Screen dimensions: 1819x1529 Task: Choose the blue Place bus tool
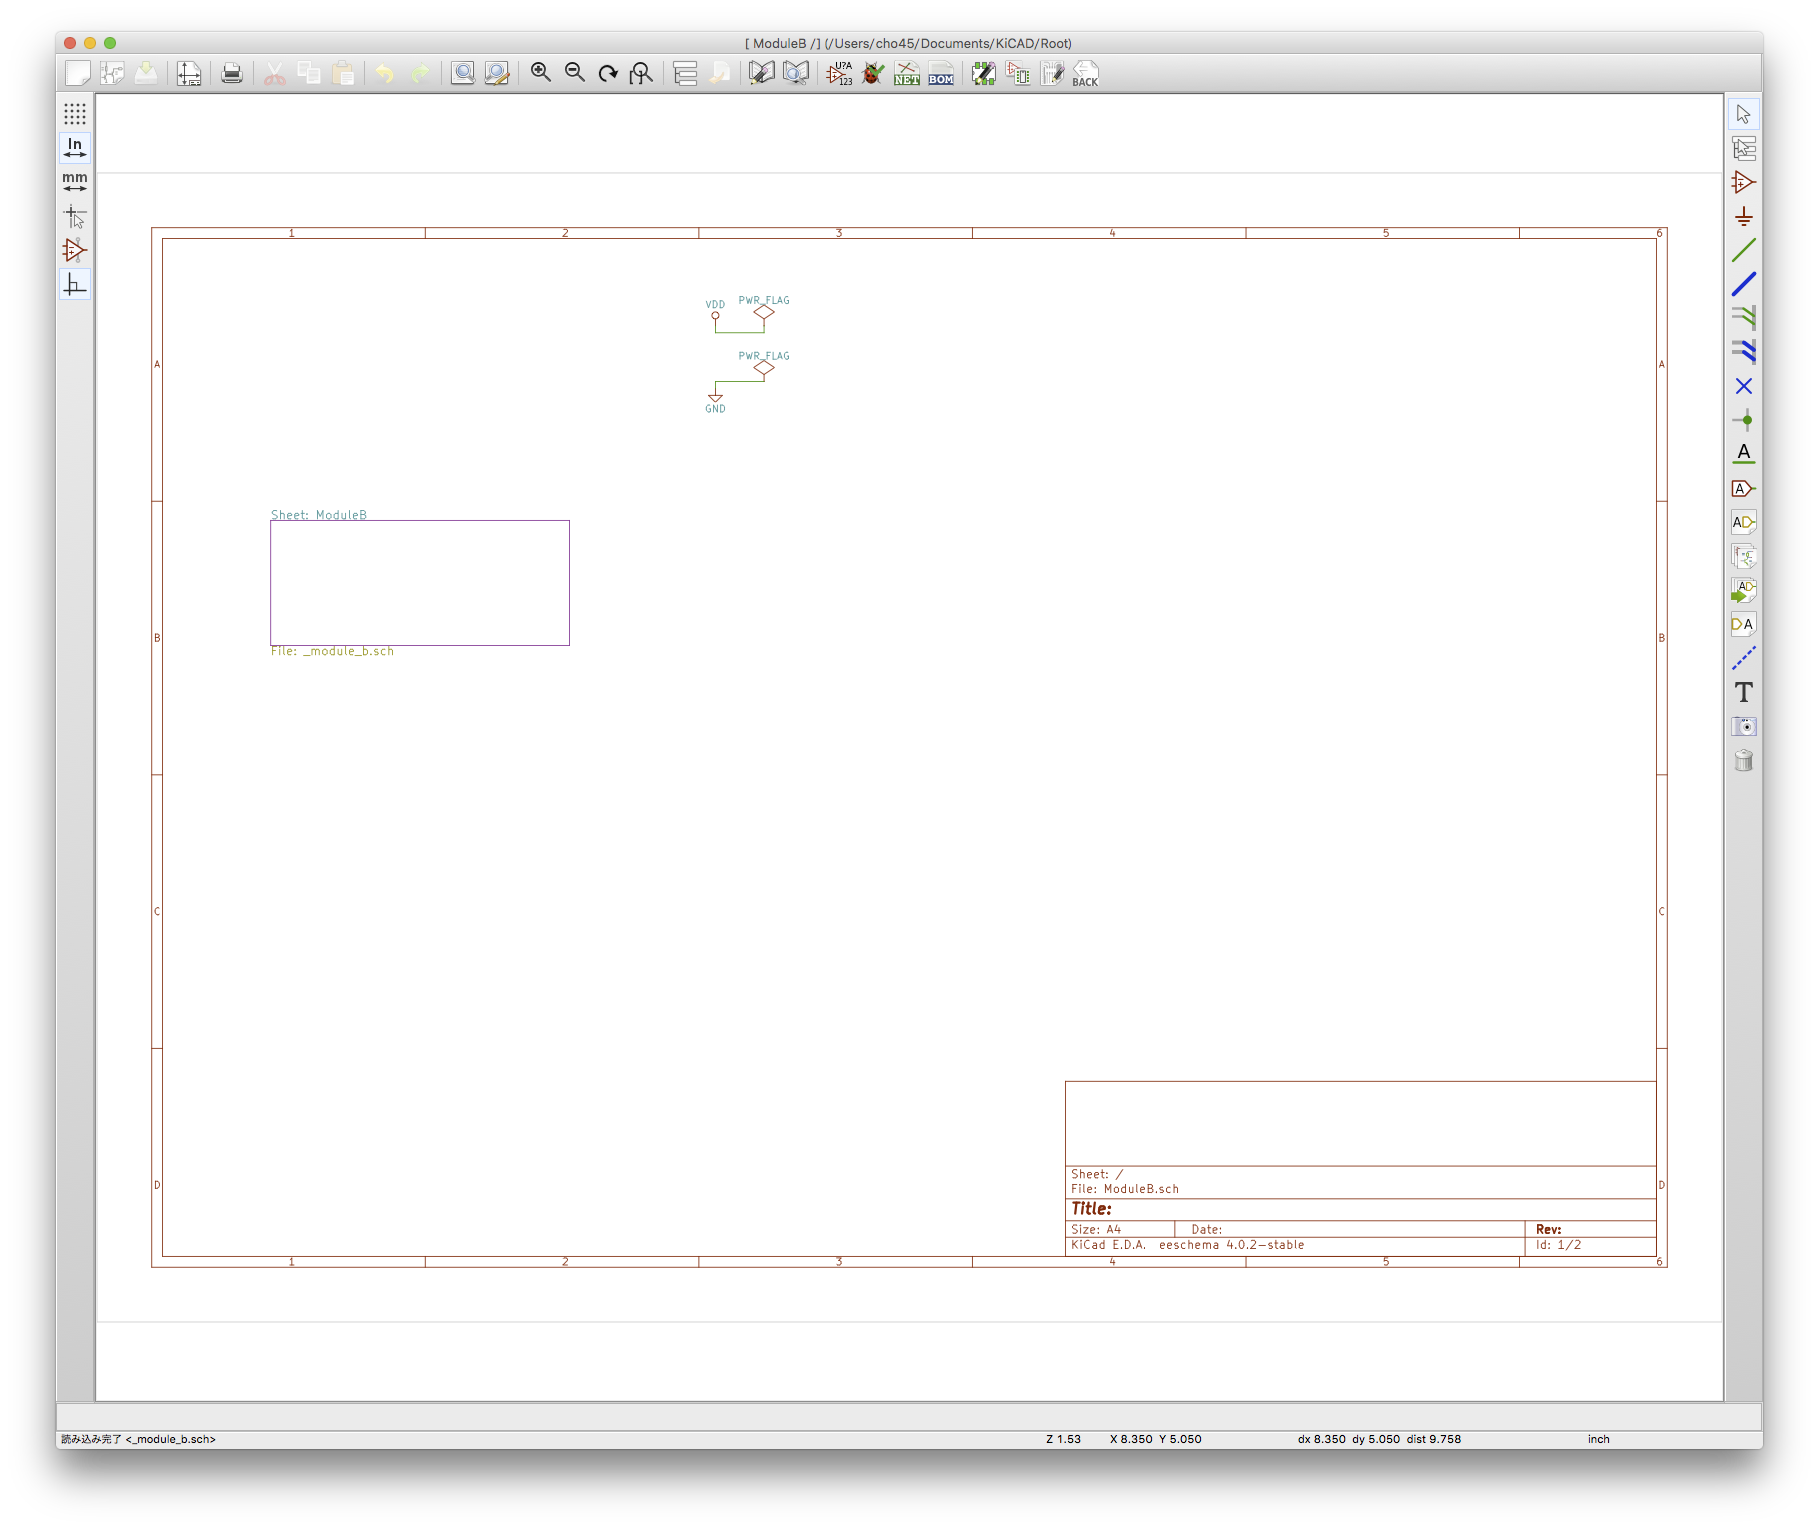(x=1743, y=285)
